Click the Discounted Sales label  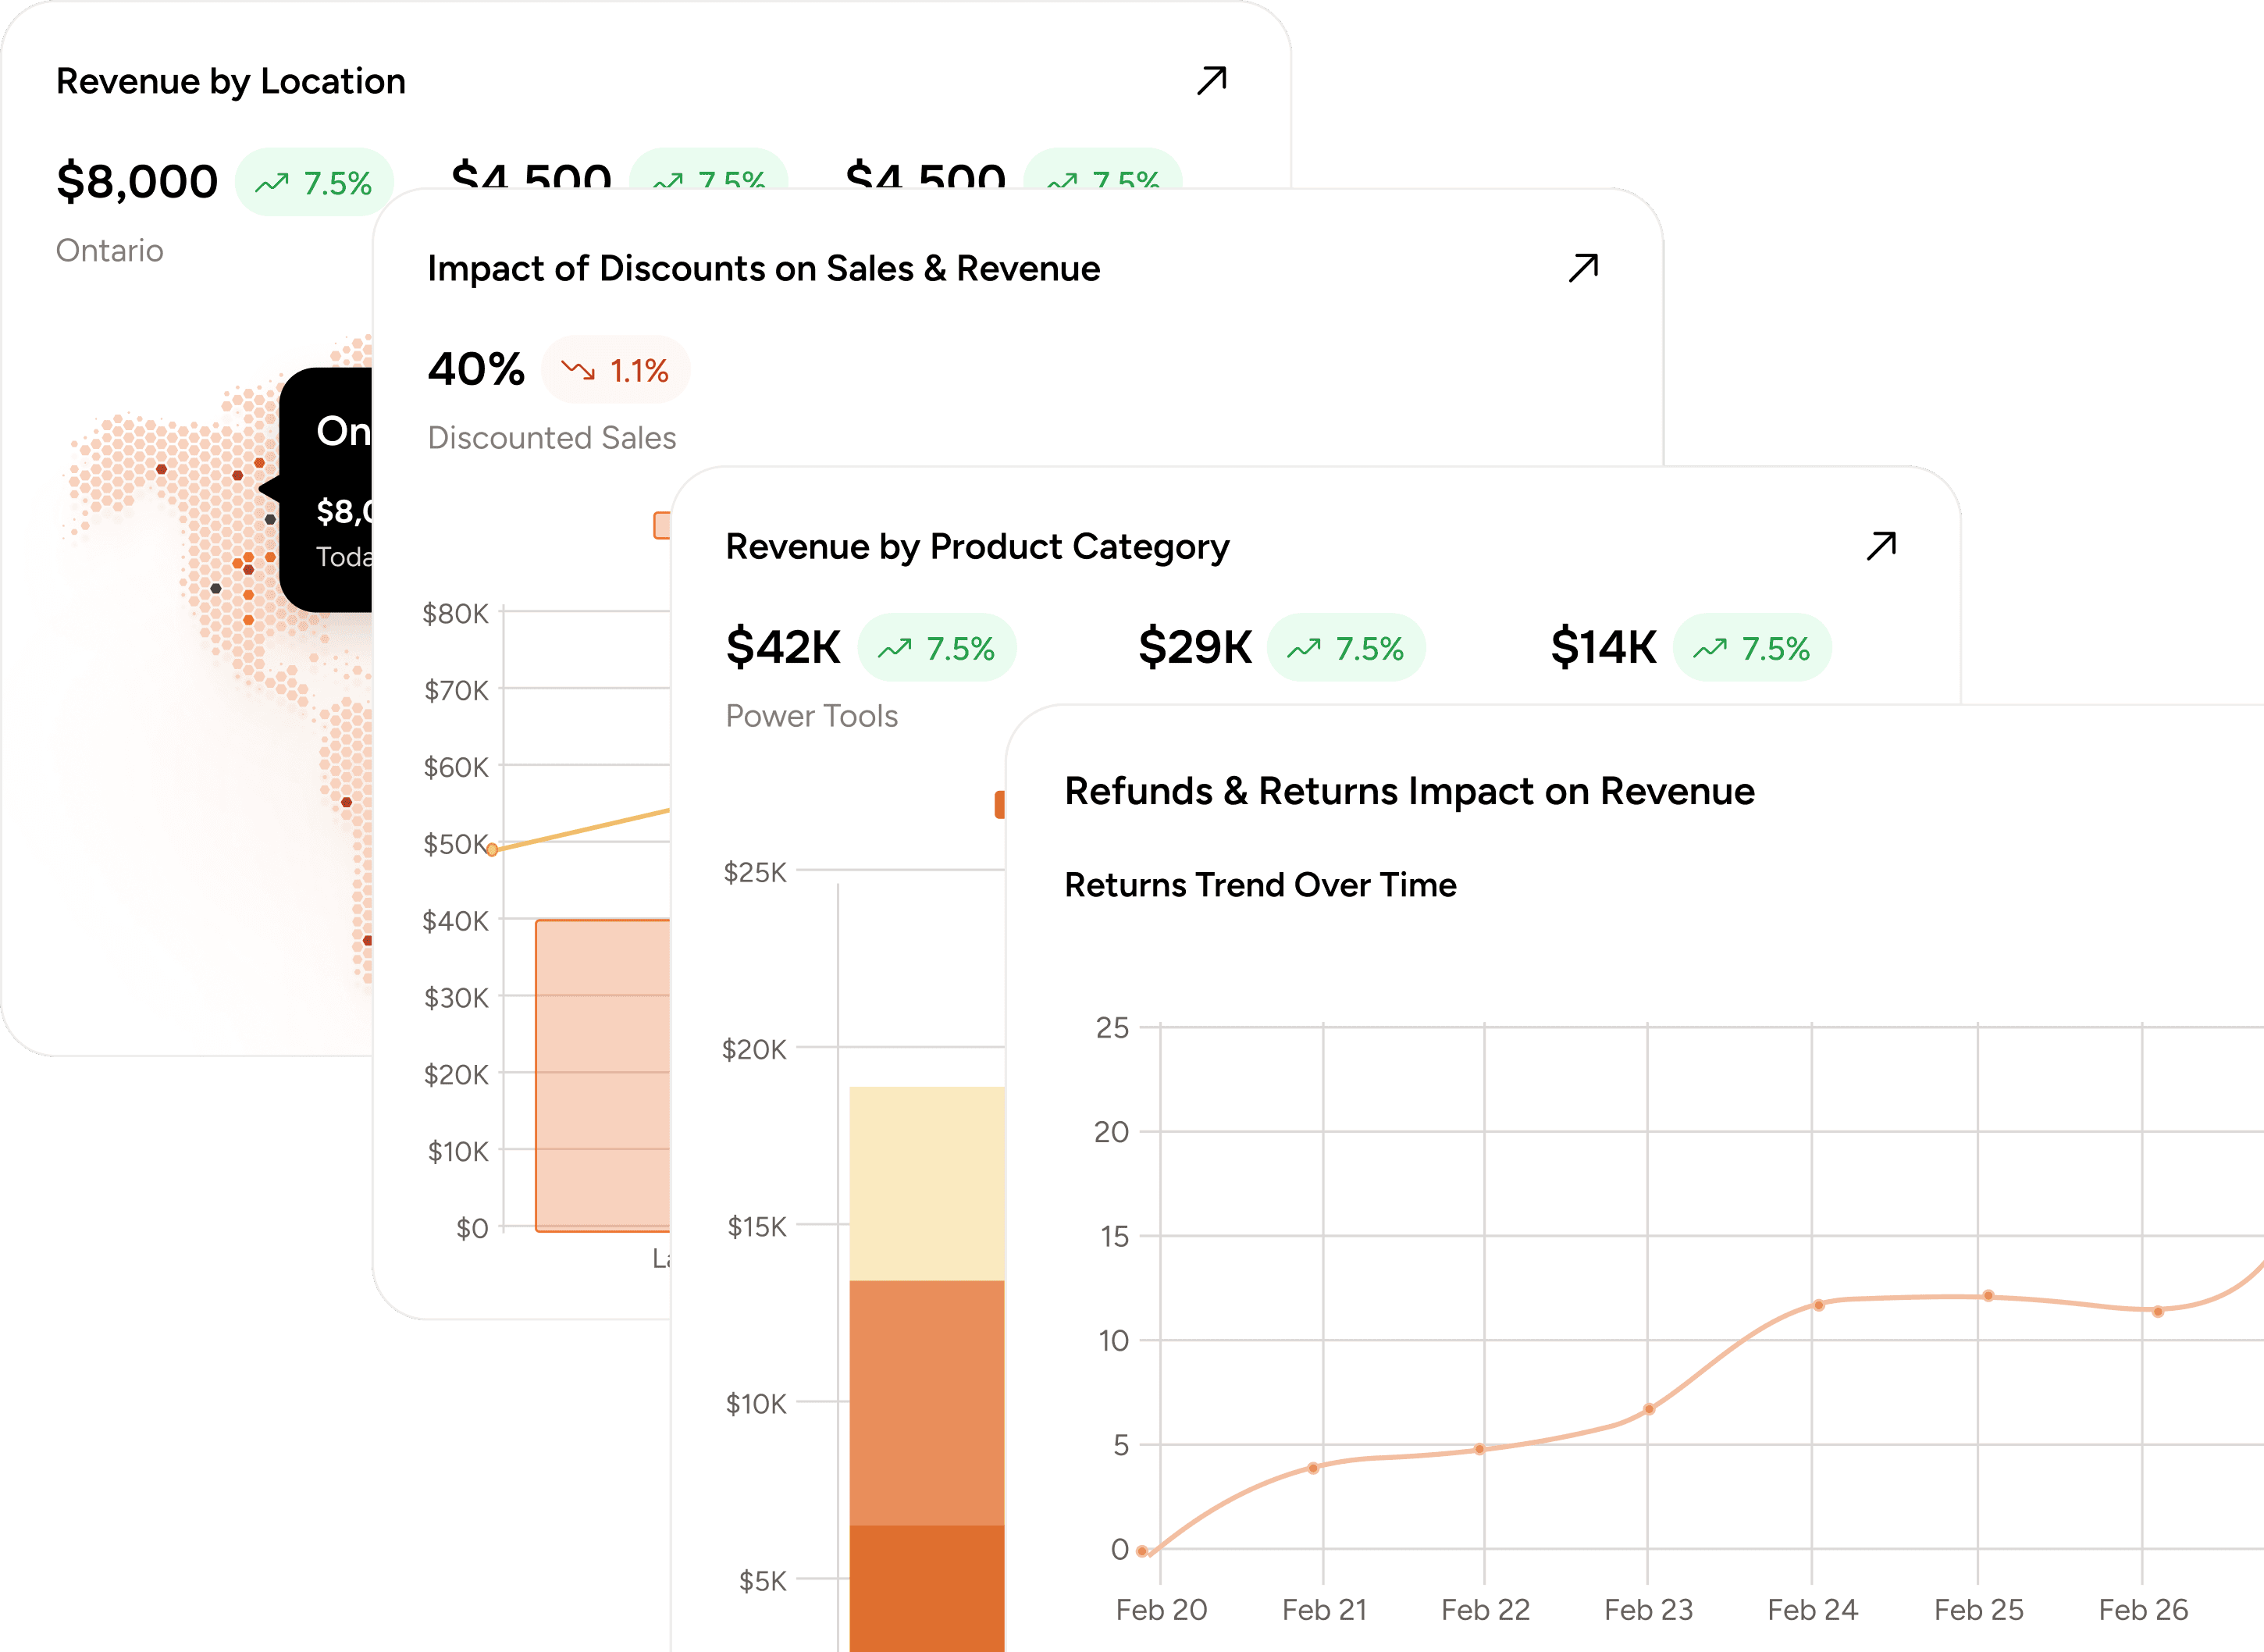coord(553,437)
